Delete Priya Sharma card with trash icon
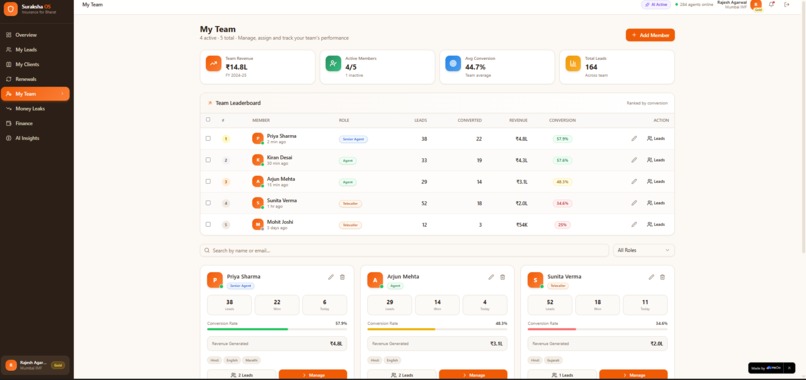The image size is (806, 380). click(x=342, y=277)
